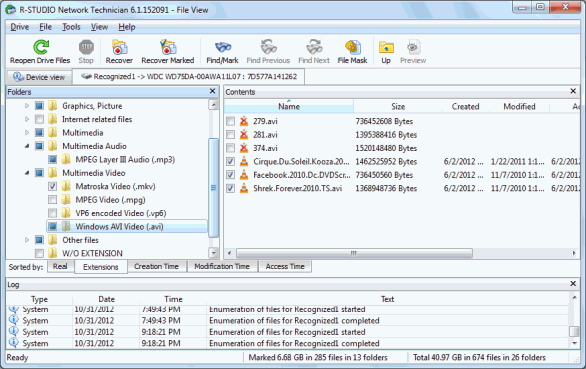Collapse the Multimedia Video tree node

pyautogui.click(x=27, y=173)
